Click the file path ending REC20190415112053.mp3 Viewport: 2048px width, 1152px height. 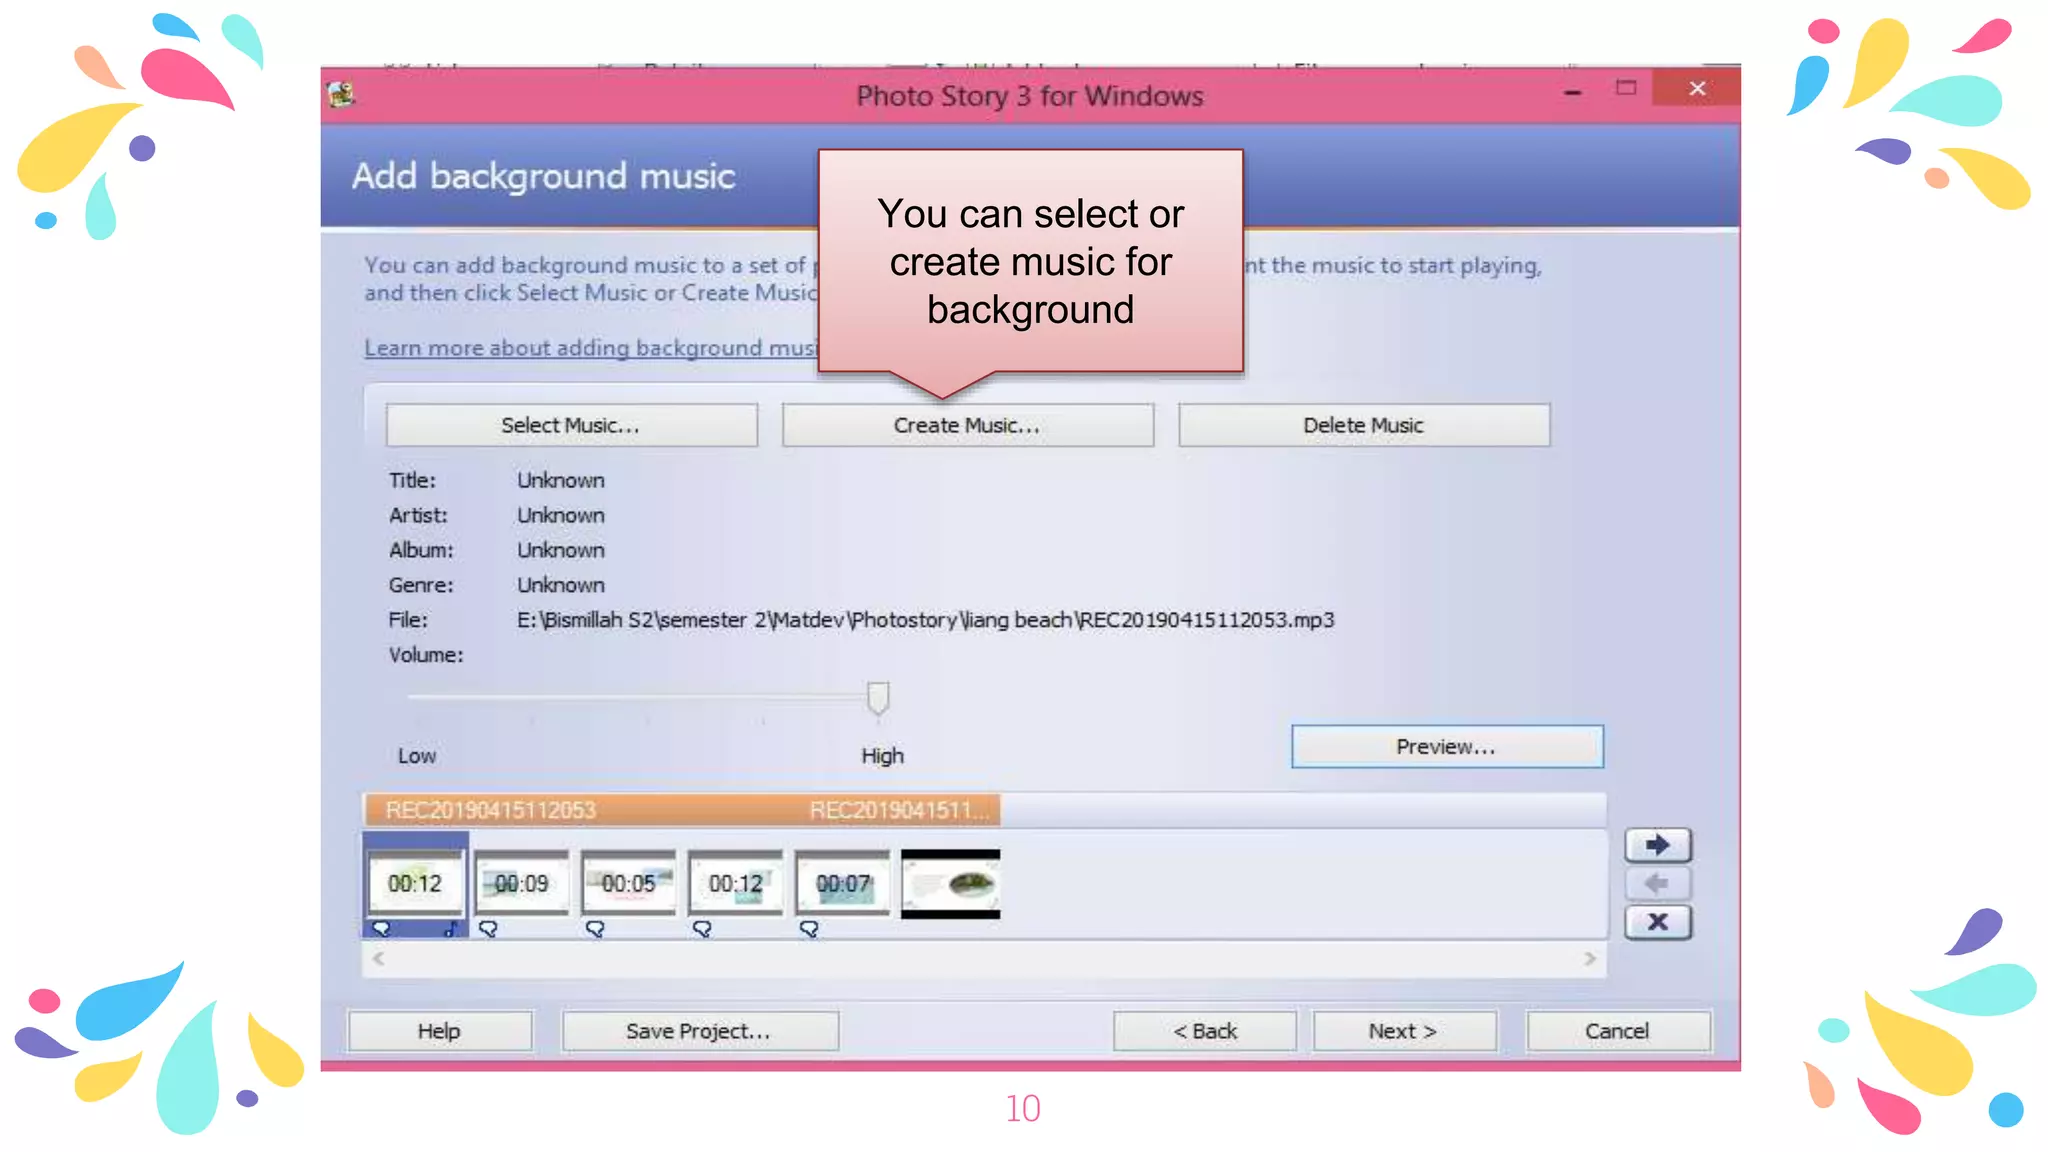[x=925, y=620]
